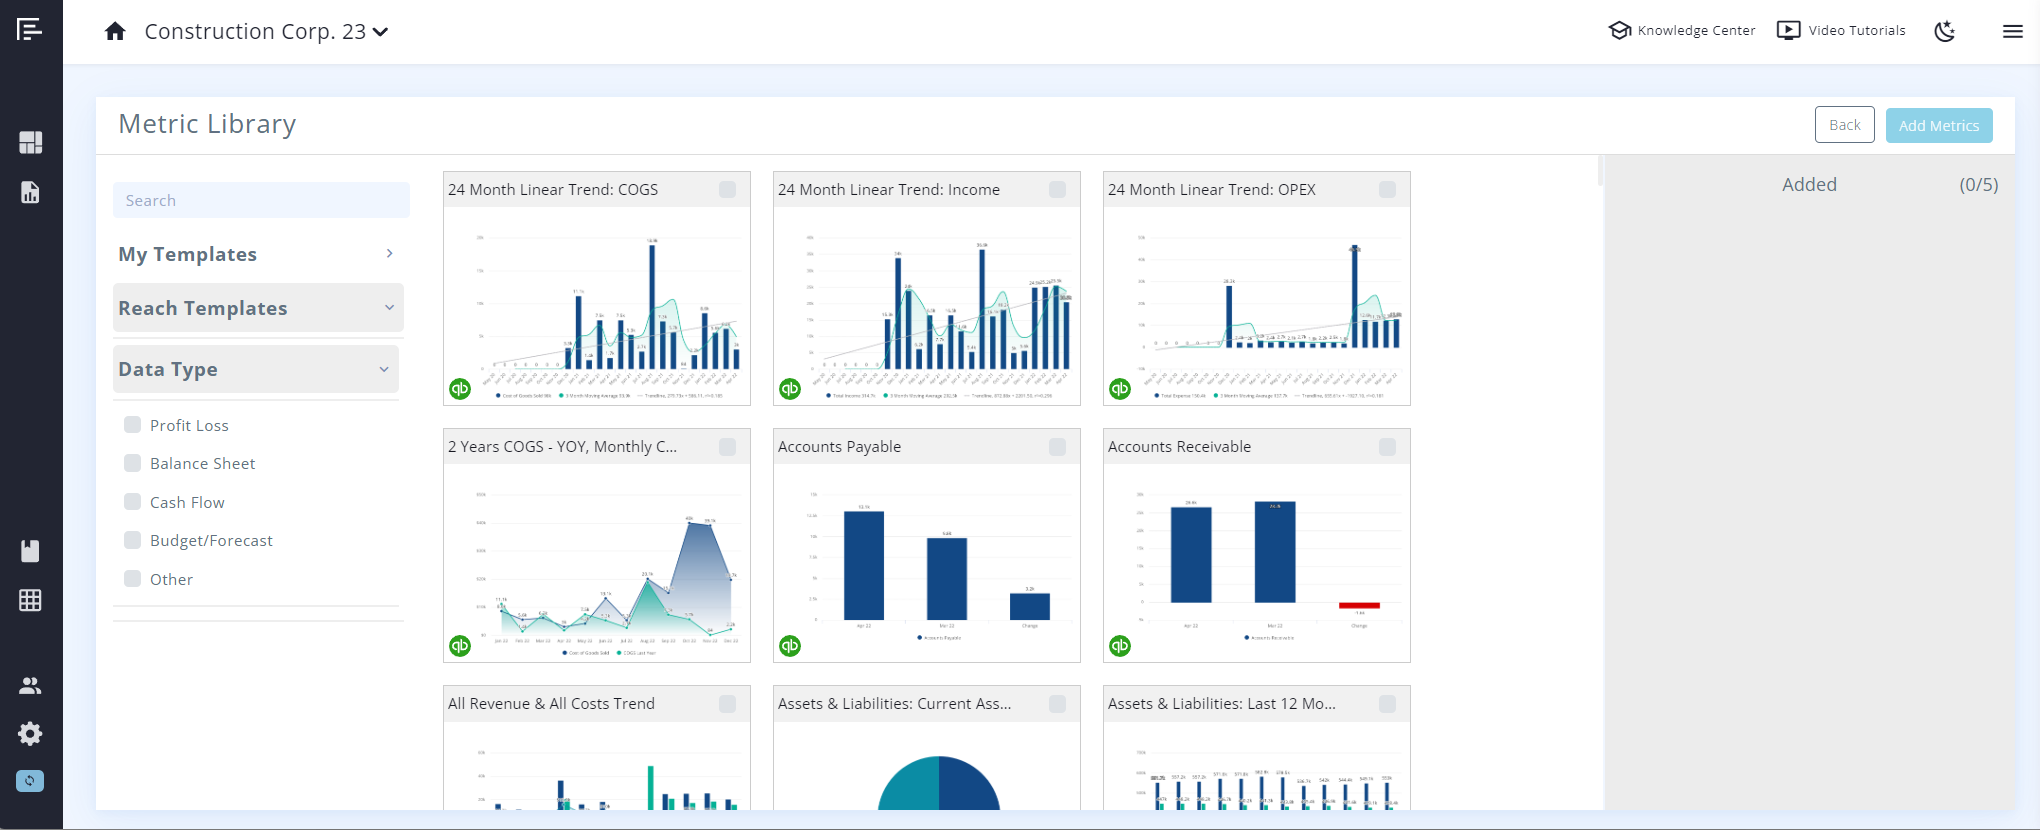This screenshot has width=2040, height=830.
Task: Open 24 Month Linear Trend: COGS chart thumbnail
Action: click(597, 305)
